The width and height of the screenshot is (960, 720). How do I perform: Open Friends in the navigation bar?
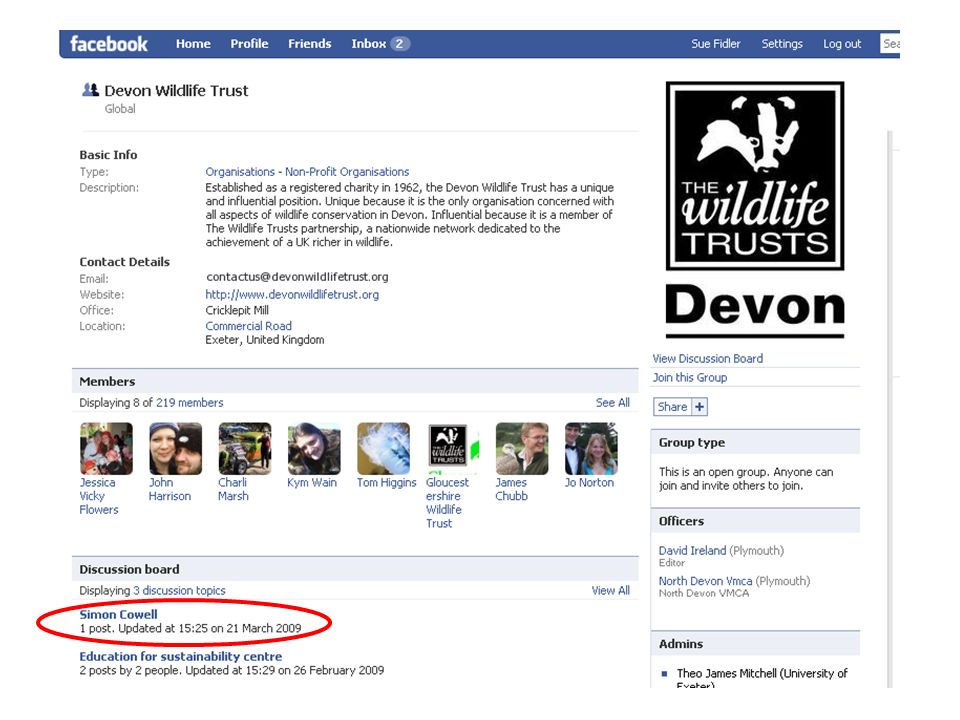[x=309, y=43]
